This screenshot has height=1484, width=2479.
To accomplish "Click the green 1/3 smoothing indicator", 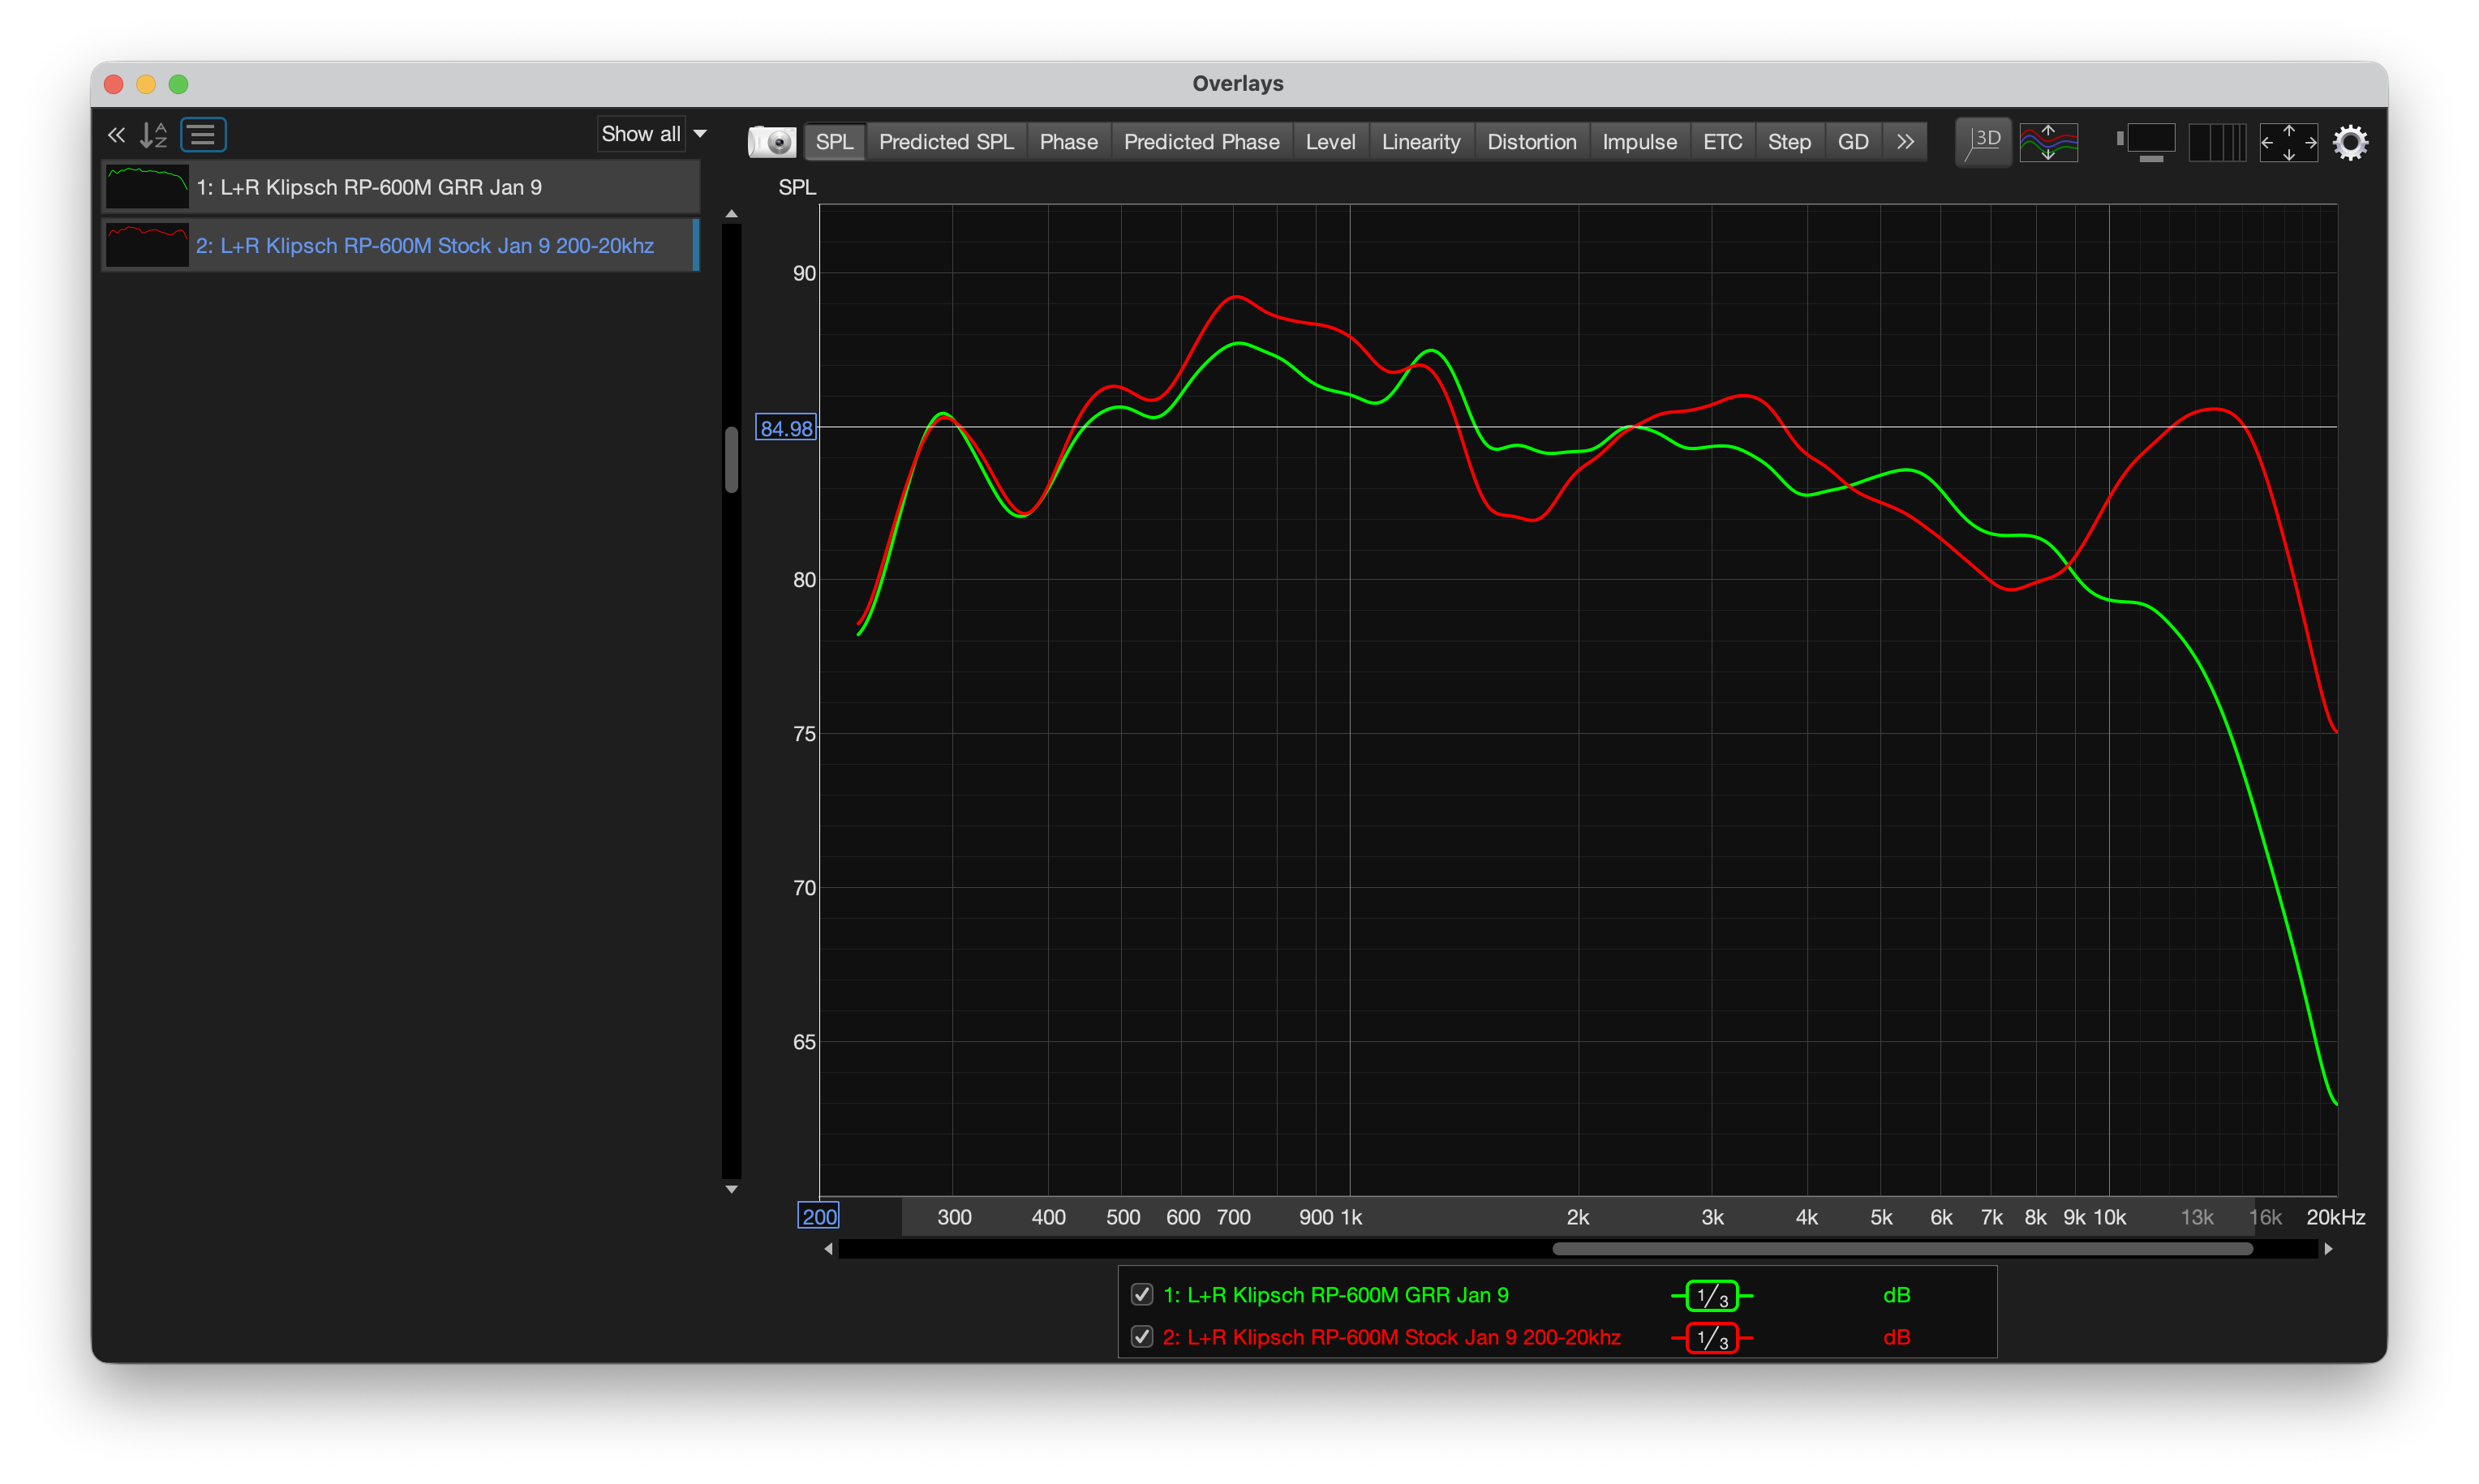I will [1711, 1296].
